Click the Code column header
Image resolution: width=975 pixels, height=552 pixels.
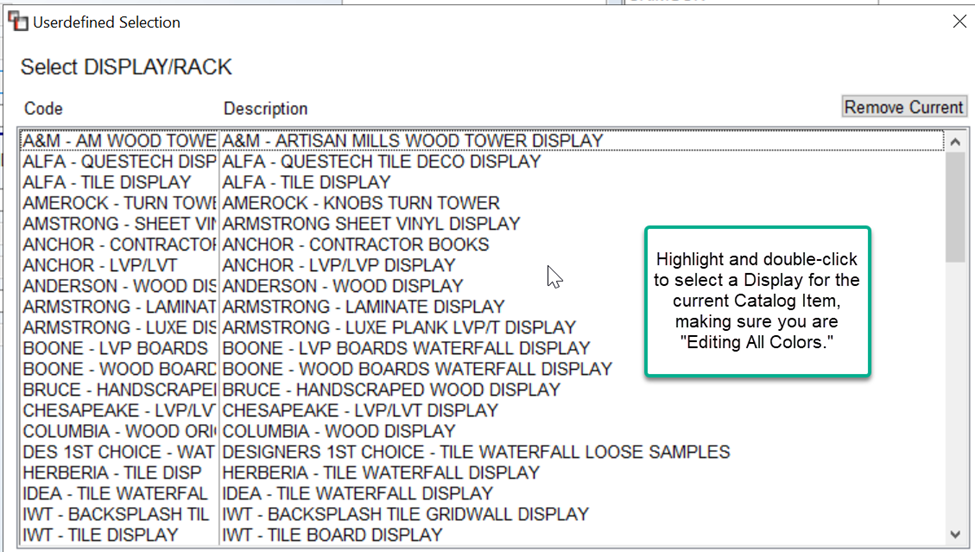[x=44, y=109]
